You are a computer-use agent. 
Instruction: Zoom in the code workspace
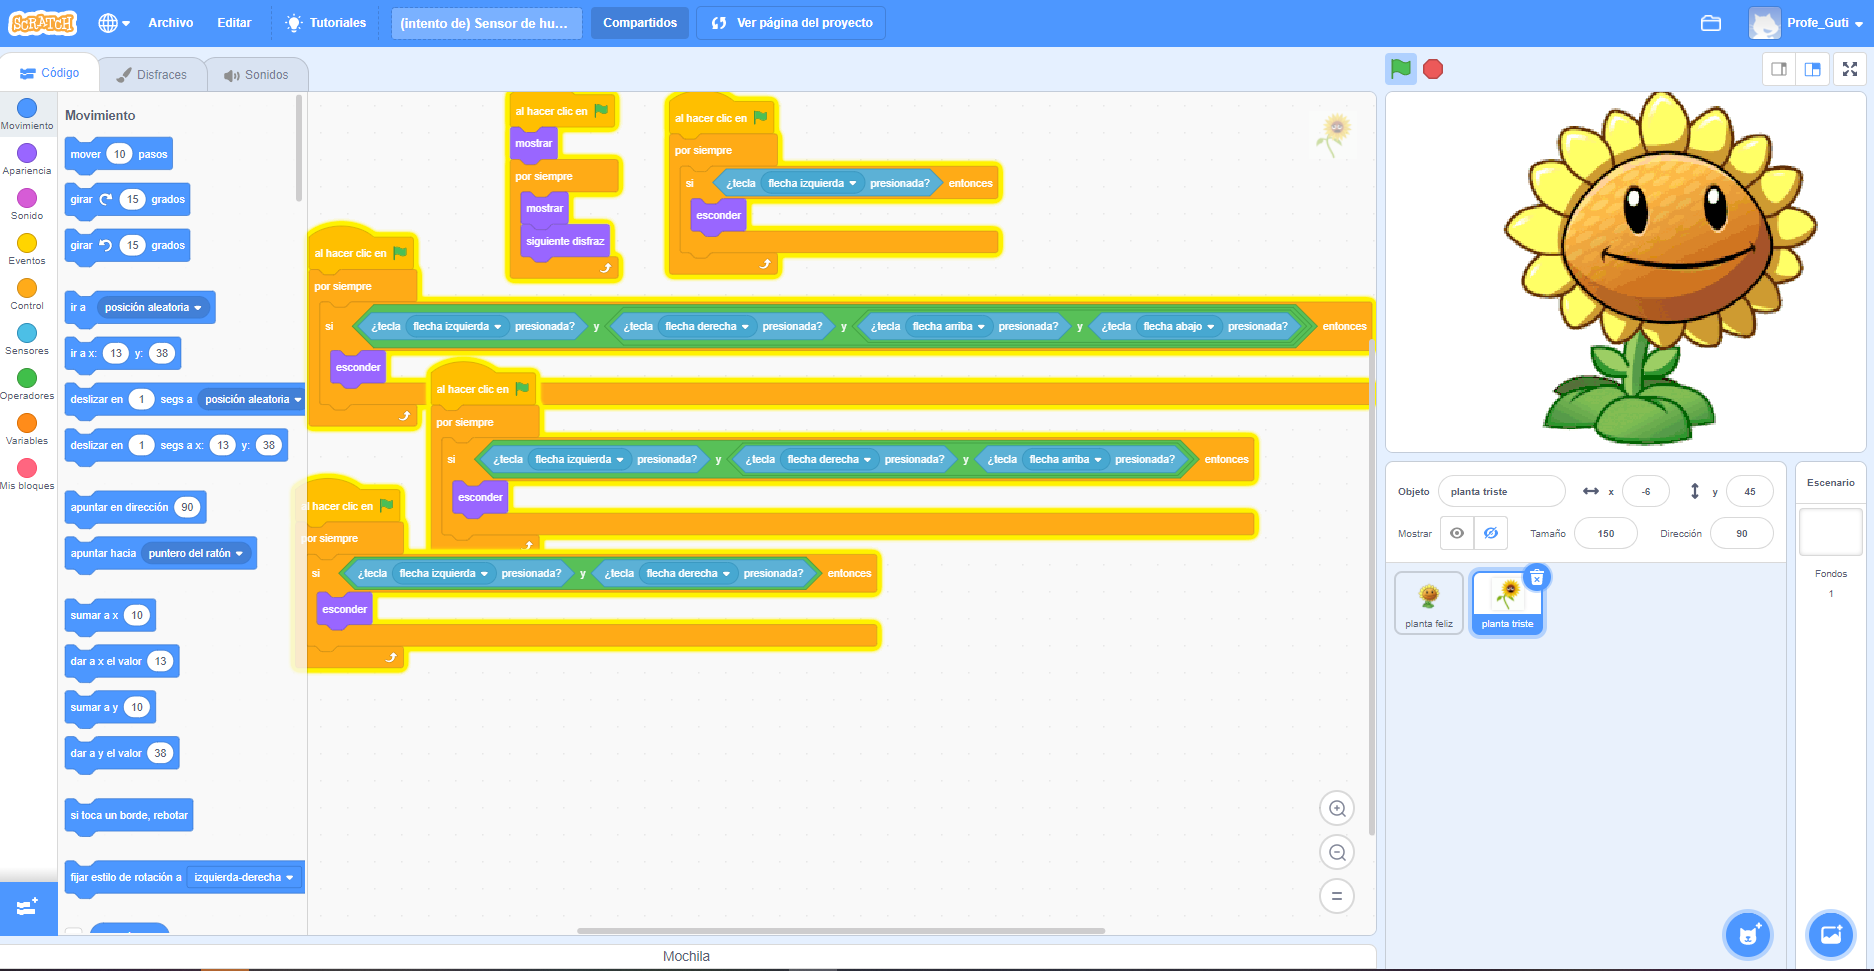click(x=1337, y=808)
